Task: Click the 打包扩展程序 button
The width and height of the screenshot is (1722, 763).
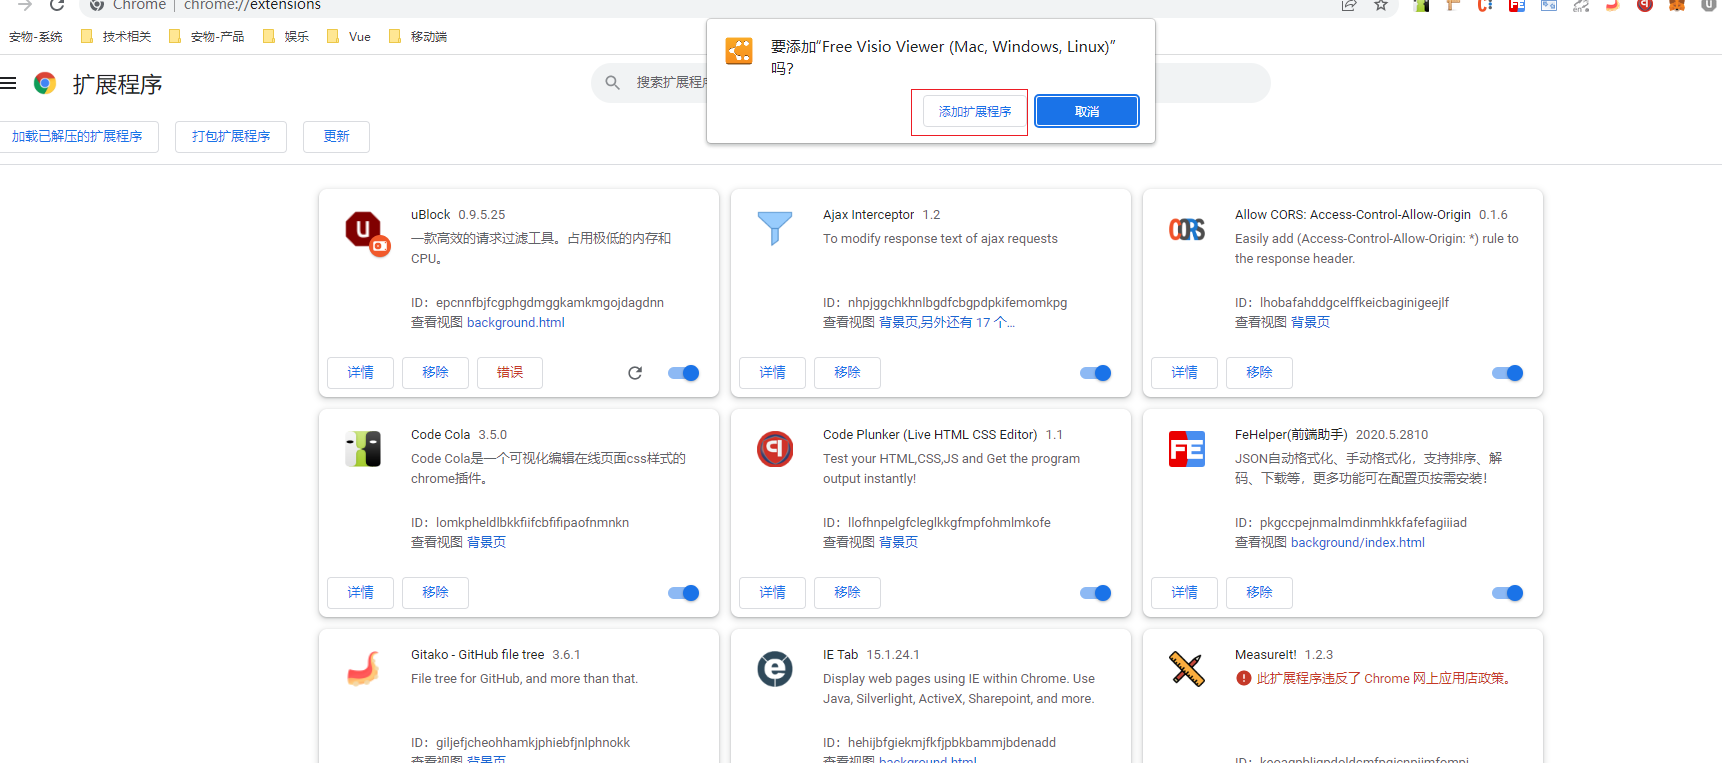Action: (x=231, y=137)
